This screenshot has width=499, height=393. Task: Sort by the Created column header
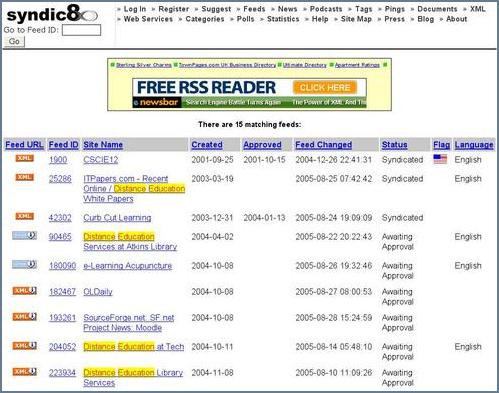[207, 145]
